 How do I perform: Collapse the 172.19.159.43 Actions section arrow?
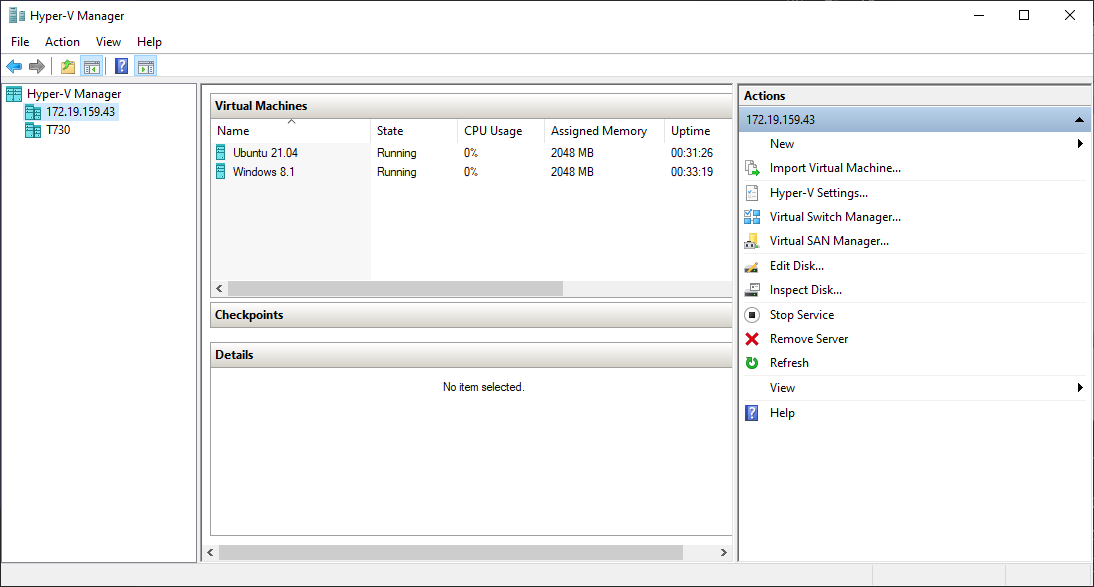coord(1079,120)
